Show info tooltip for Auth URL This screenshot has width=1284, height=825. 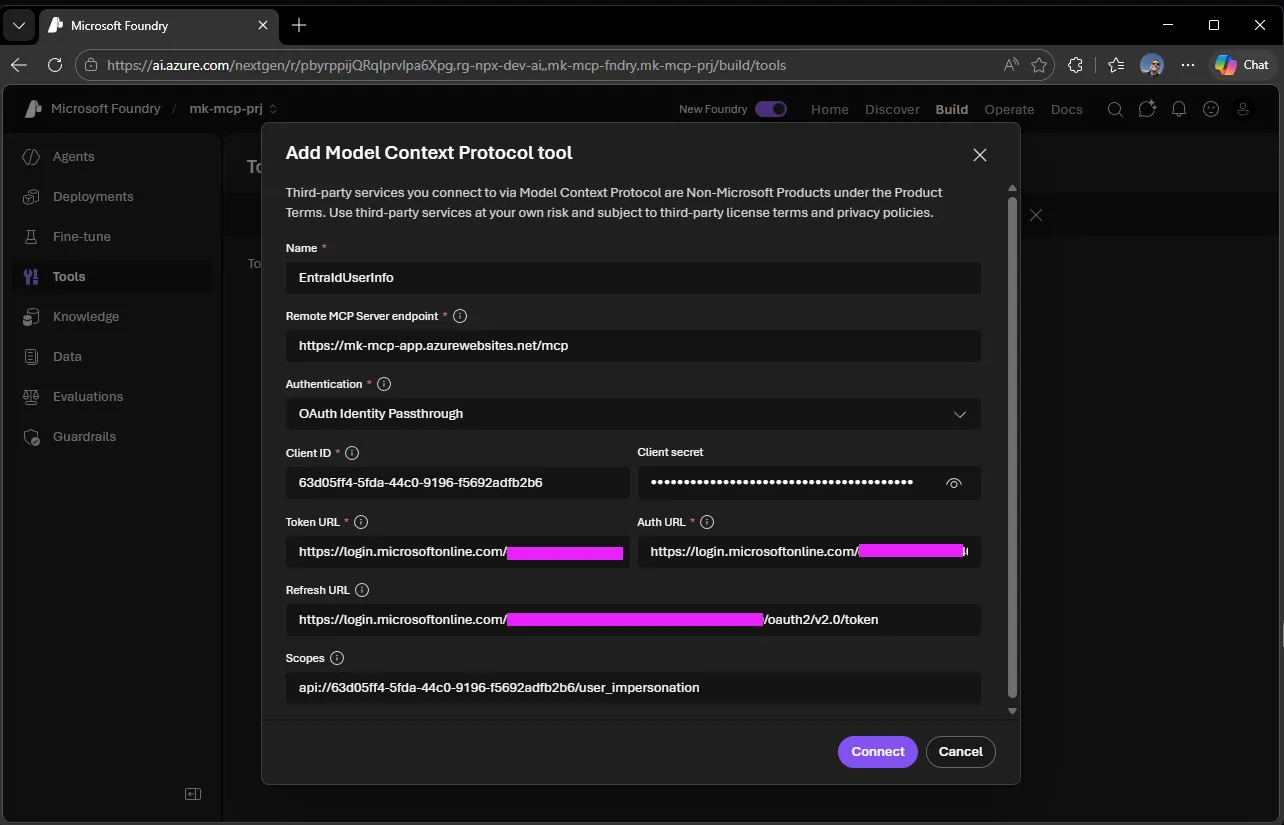point(707,522)
